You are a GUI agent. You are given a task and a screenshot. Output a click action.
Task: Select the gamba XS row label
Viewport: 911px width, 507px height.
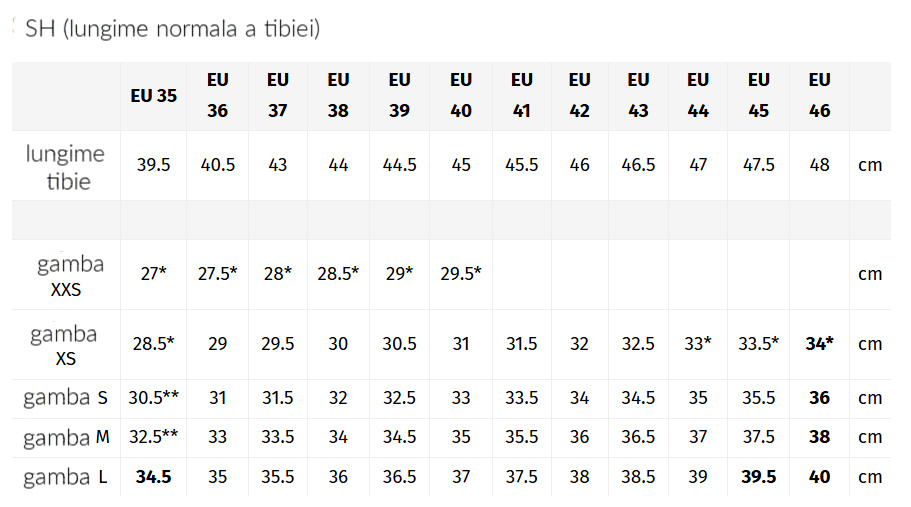64,345
